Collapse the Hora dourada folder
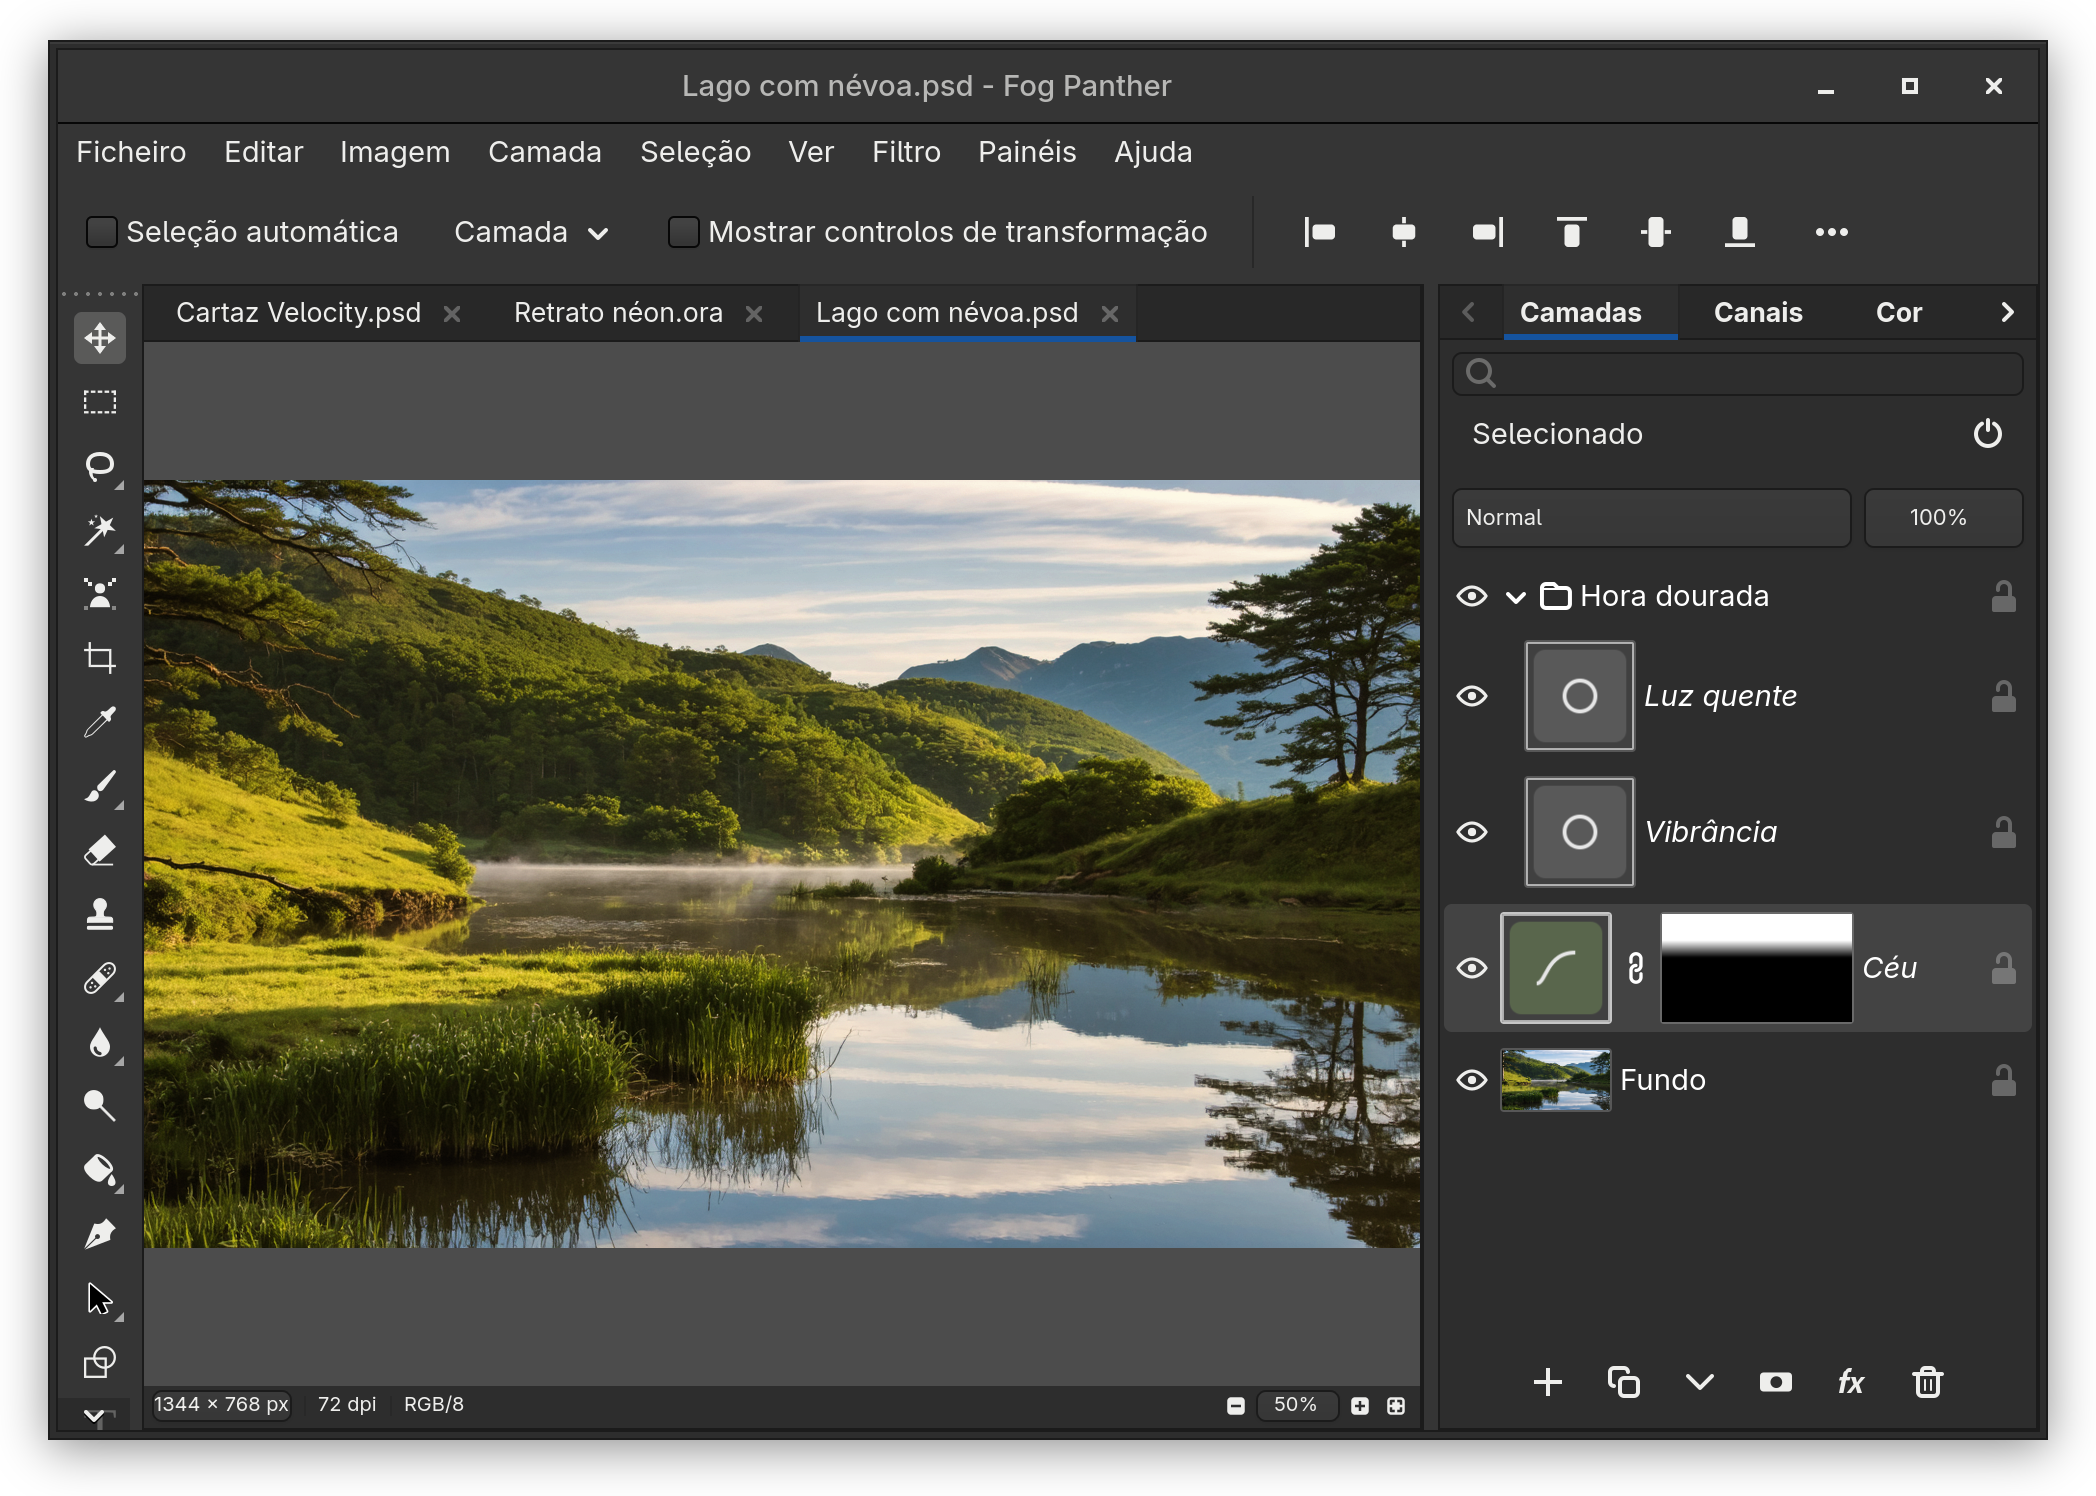The width and height of the screenshot is (2096, 1496). click(1515, 597)
